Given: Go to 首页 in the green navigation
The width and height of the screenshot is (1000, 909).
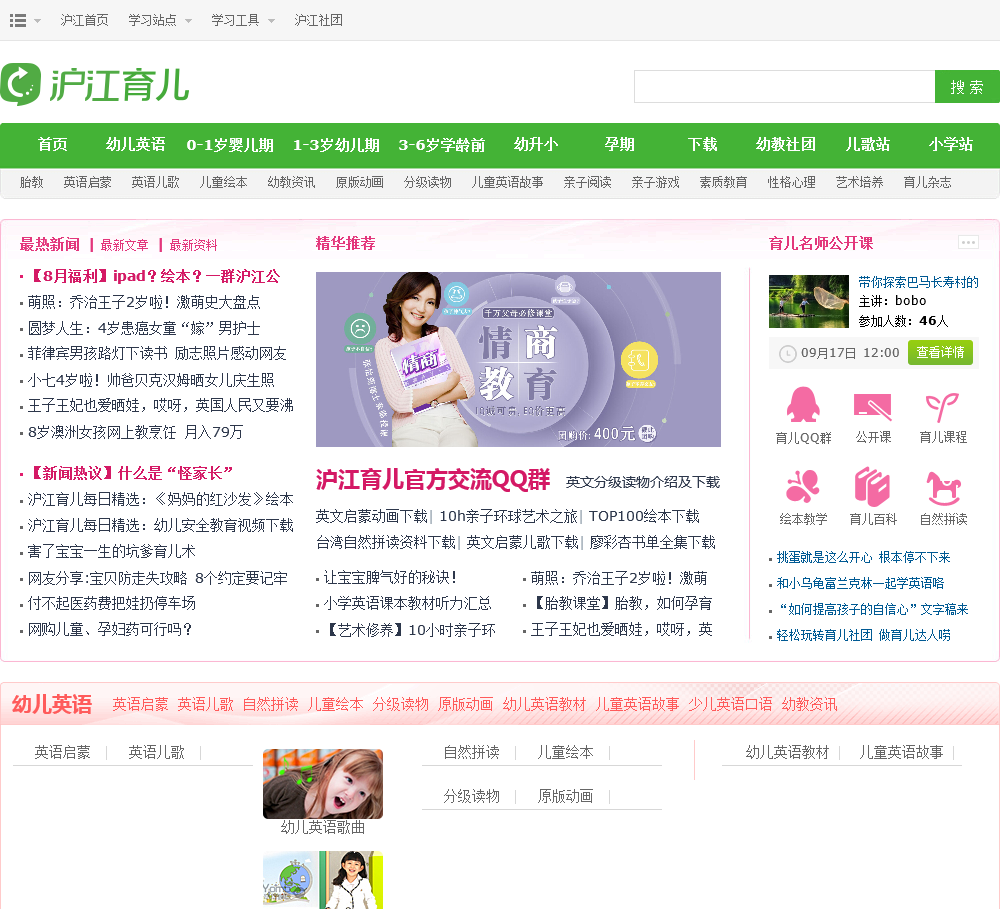Looking at the screenshot, I should [x=52, y=145].
